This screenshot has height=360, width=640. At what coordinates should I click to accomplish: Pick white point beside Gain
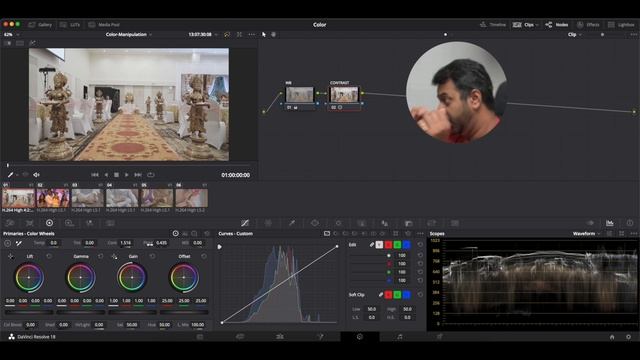(114, 256)
